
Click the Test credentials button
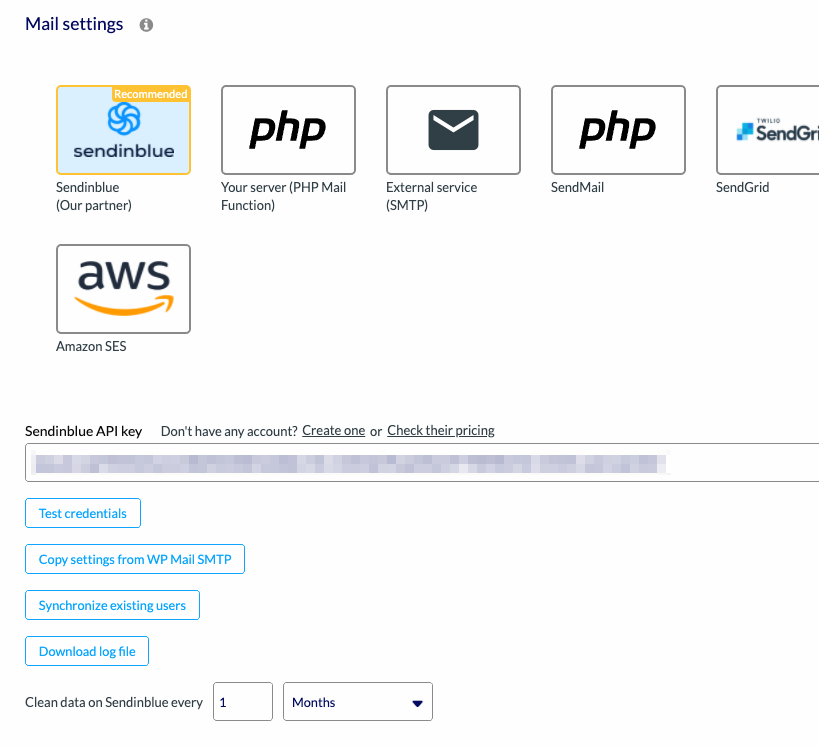83,513
